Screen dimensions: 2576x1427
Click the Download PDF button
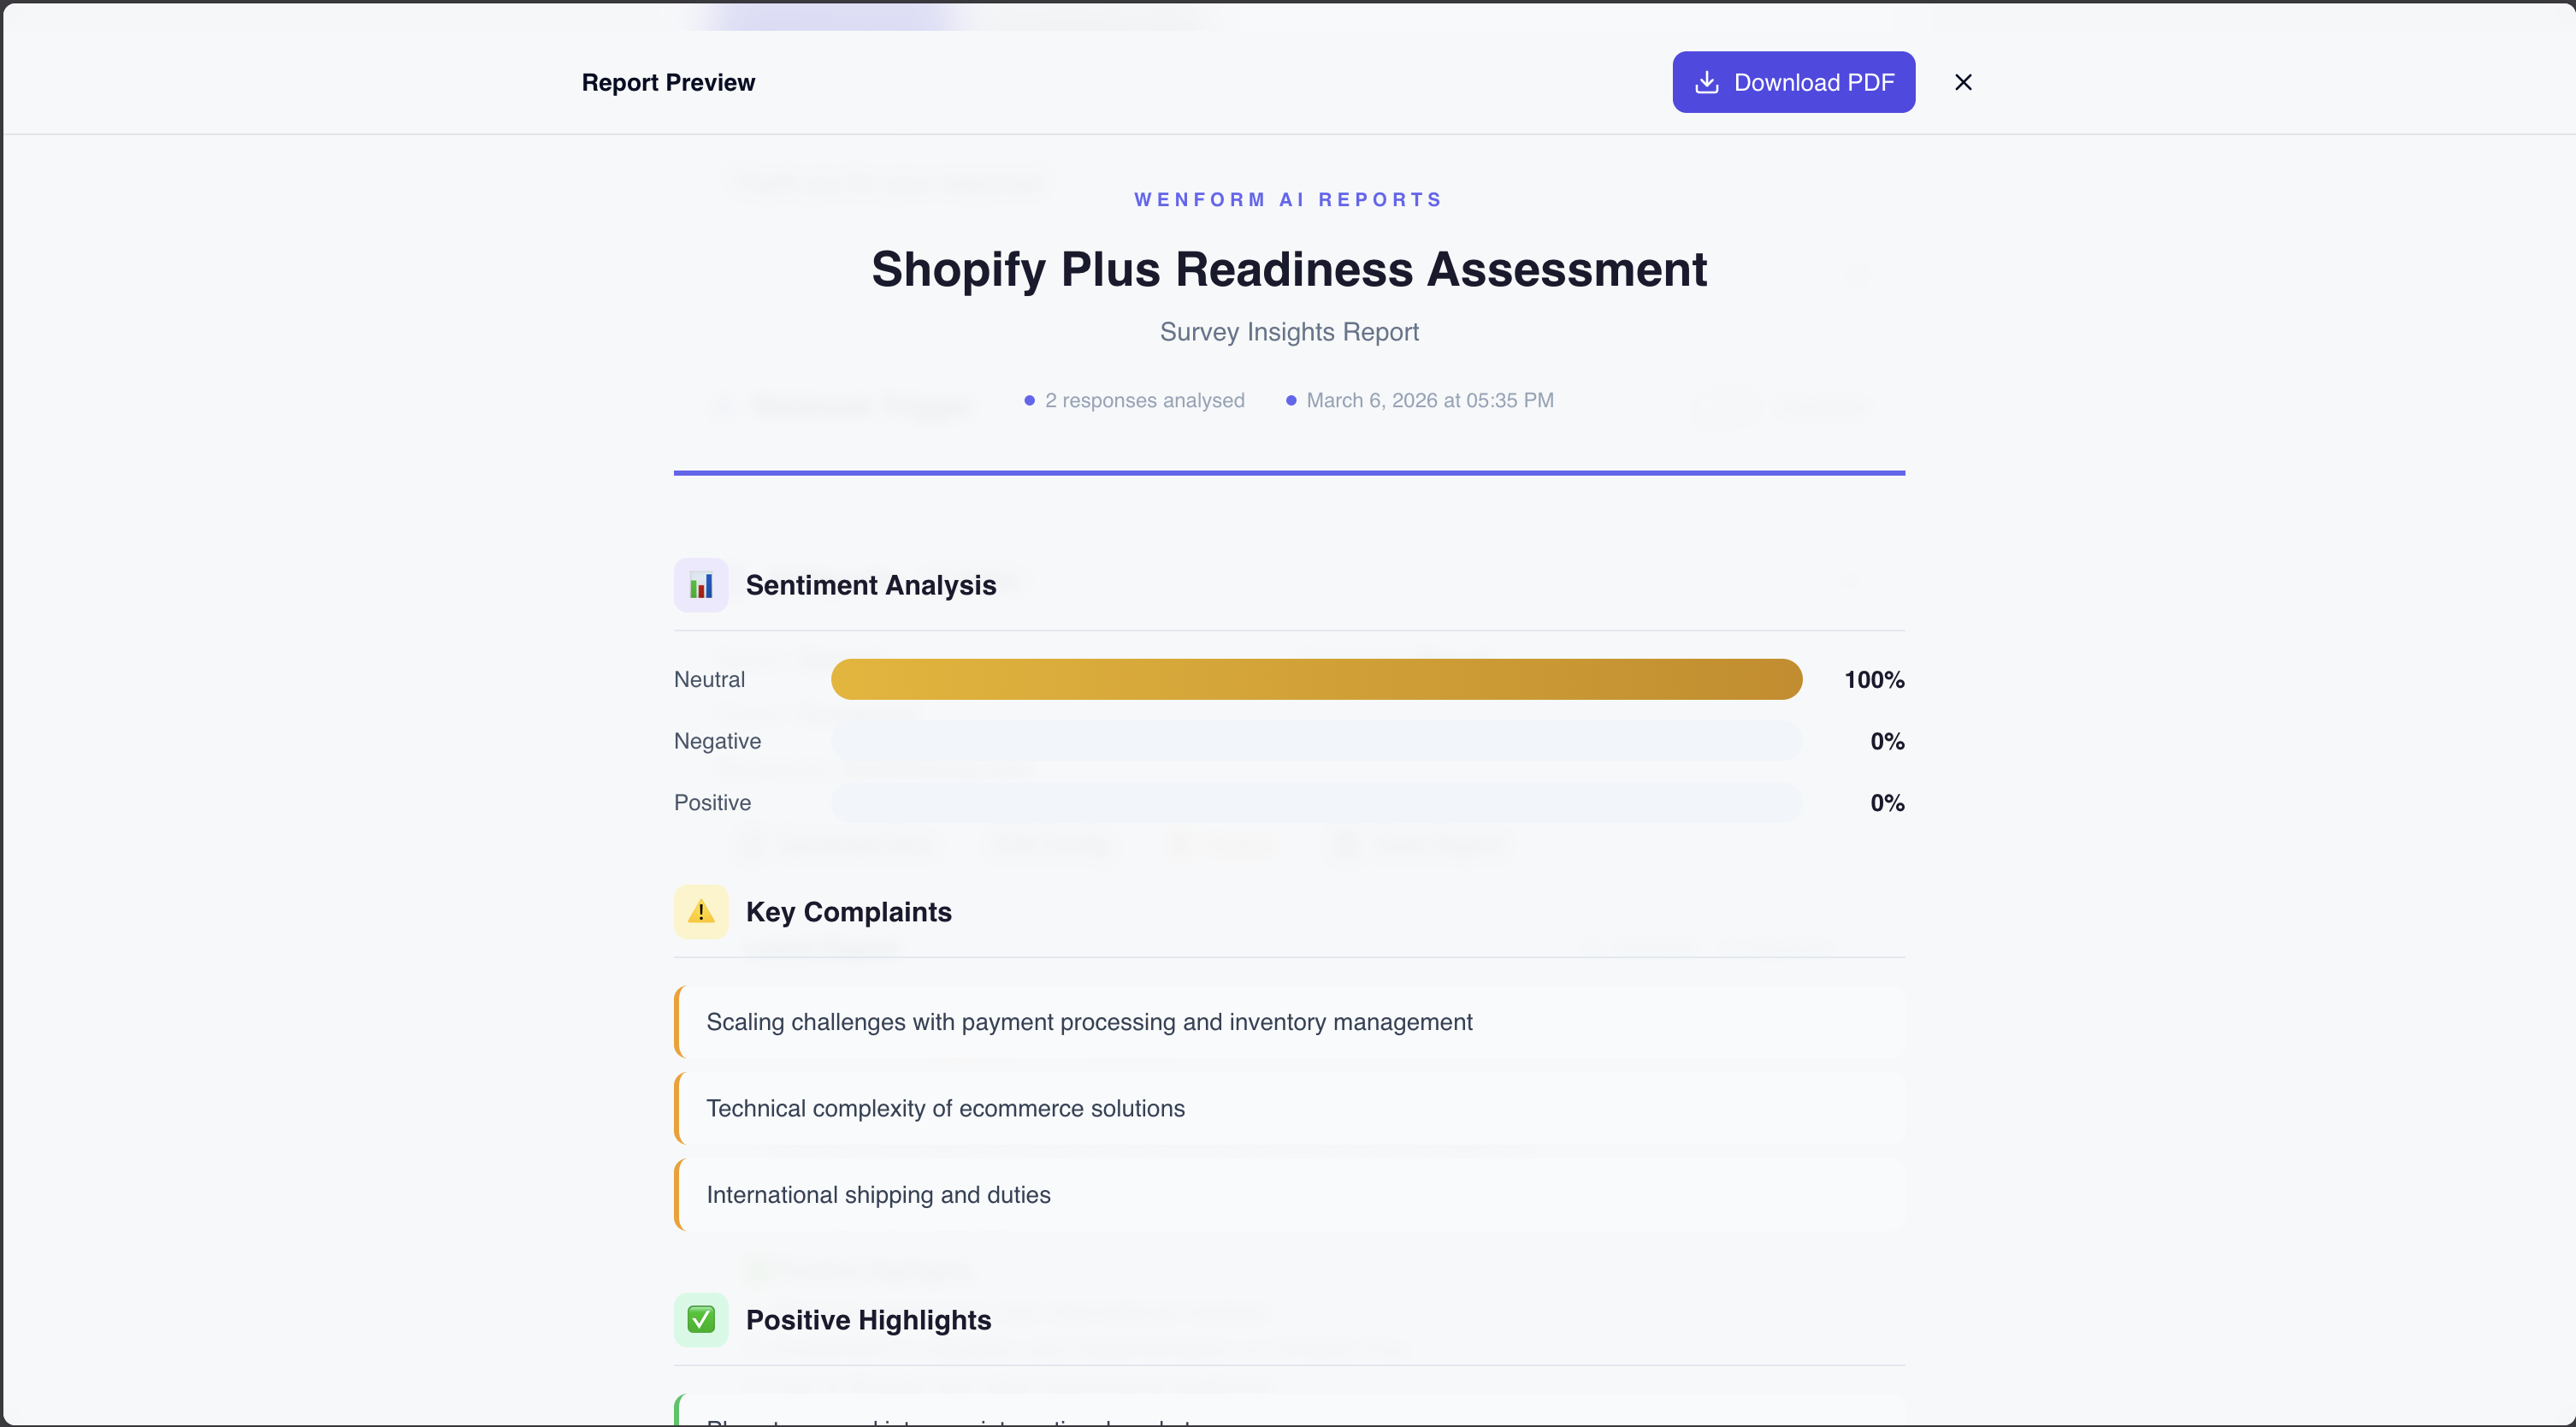tap(1793, 82)
